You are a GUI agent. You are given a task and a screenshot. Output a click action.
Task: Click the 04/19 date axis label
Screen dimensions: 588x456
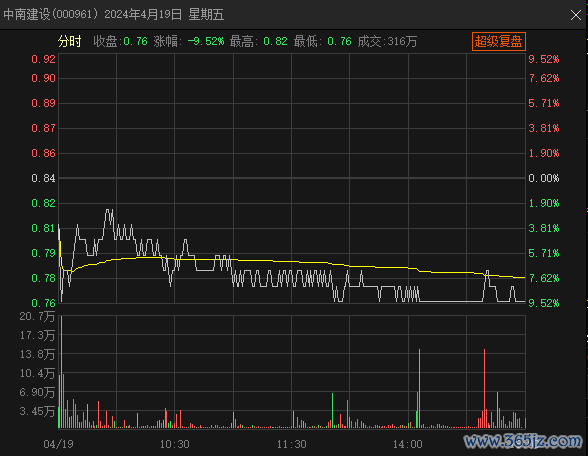[x=58, y=444]
